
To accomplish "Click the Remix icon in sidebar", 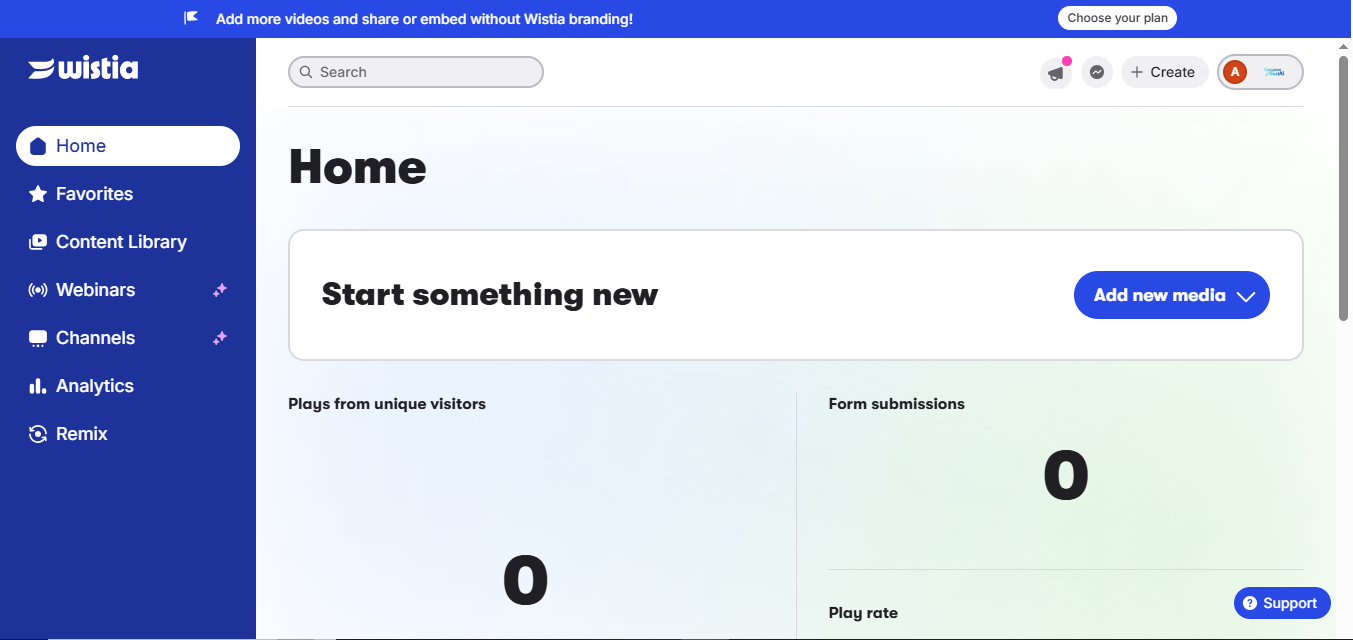I will pos(38,434).
